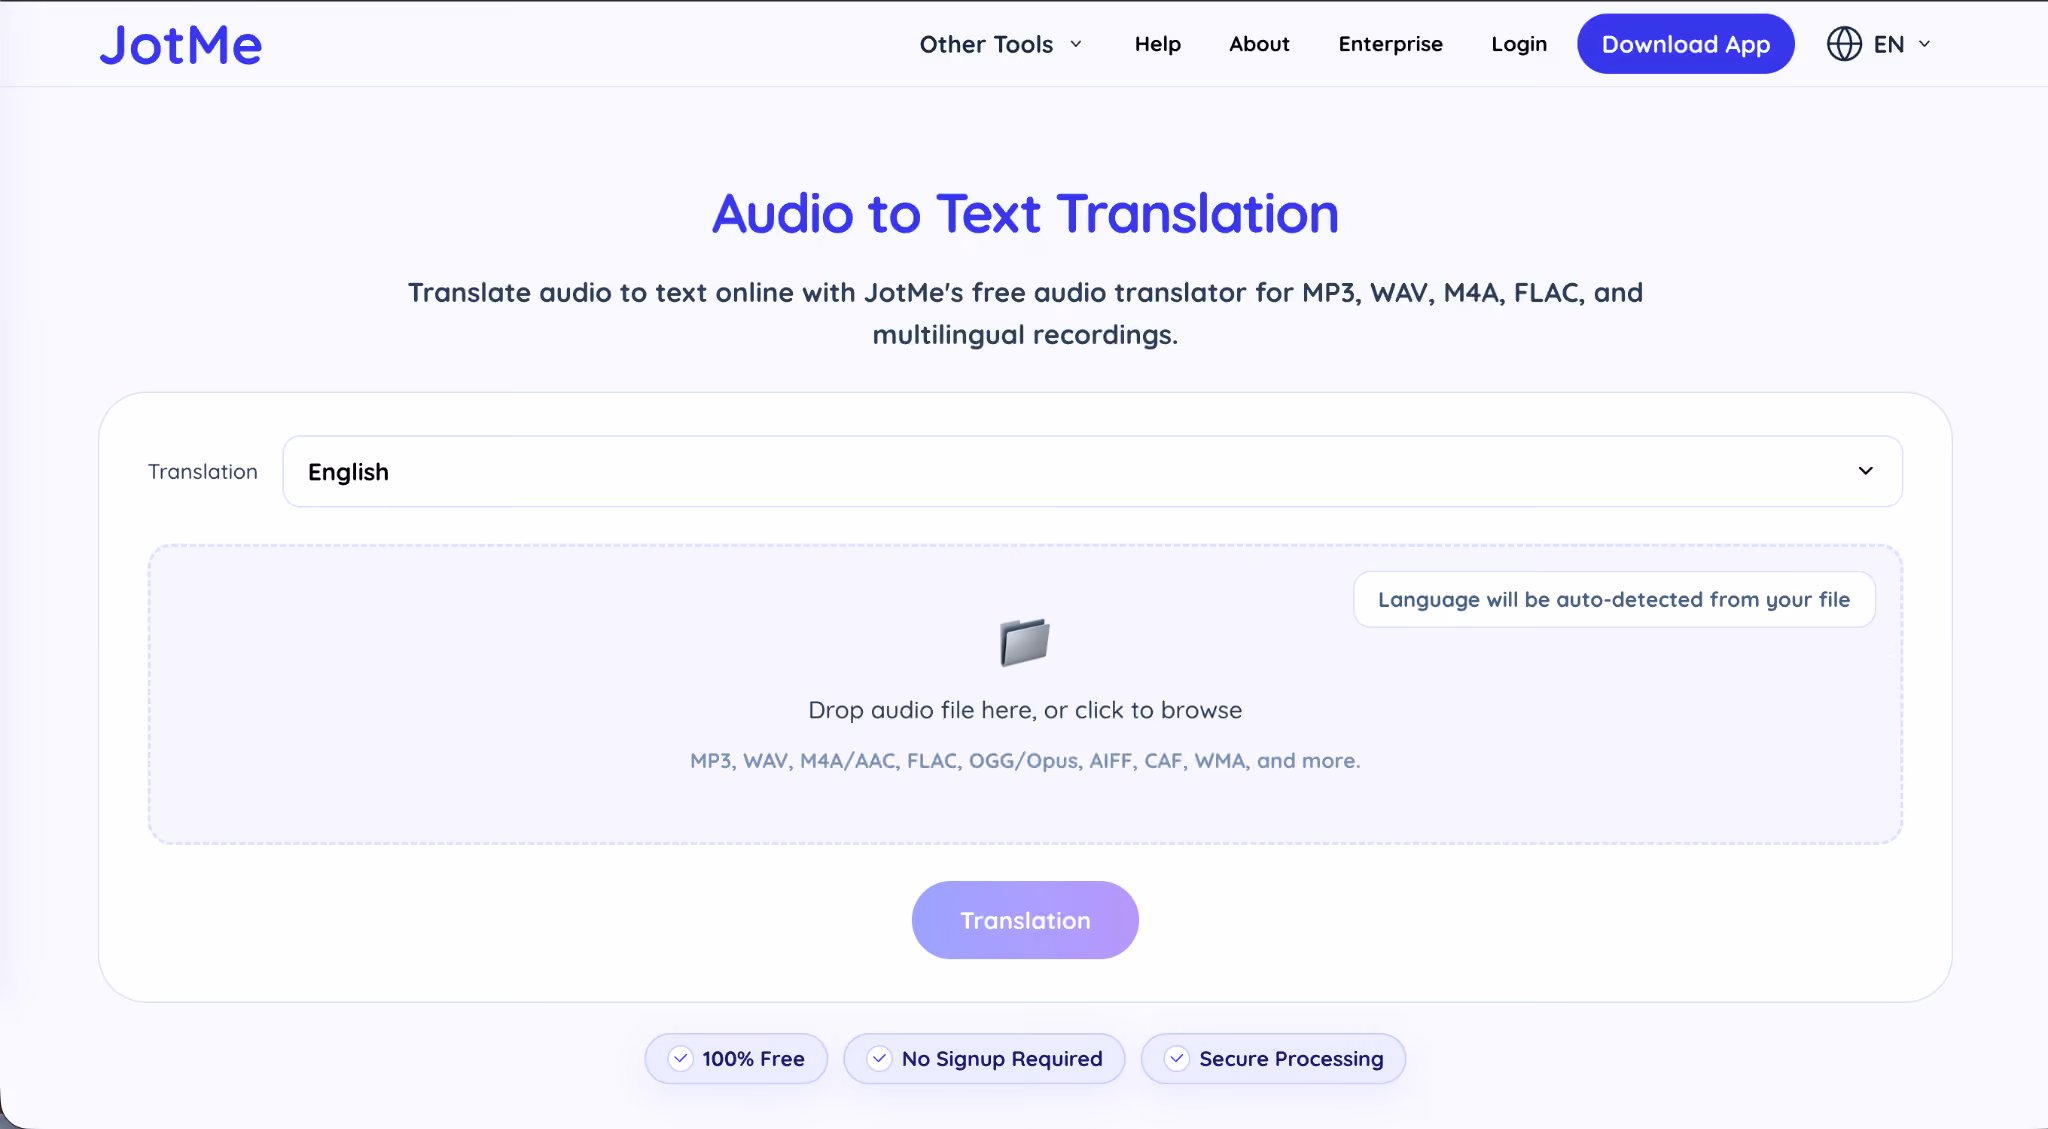Image resolution: width=2048 pixels, height=1129 pixels.
Task: Click the 'Language will be auto-detected' notice
Action: pyautogui.click(x=1614, y=599)
